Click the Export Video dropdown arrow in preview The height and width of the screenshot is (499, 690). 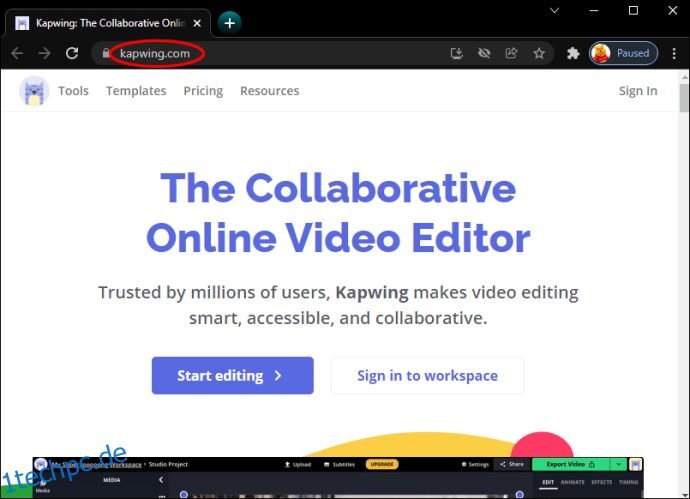pyautogui.click(x=618, y=464)
